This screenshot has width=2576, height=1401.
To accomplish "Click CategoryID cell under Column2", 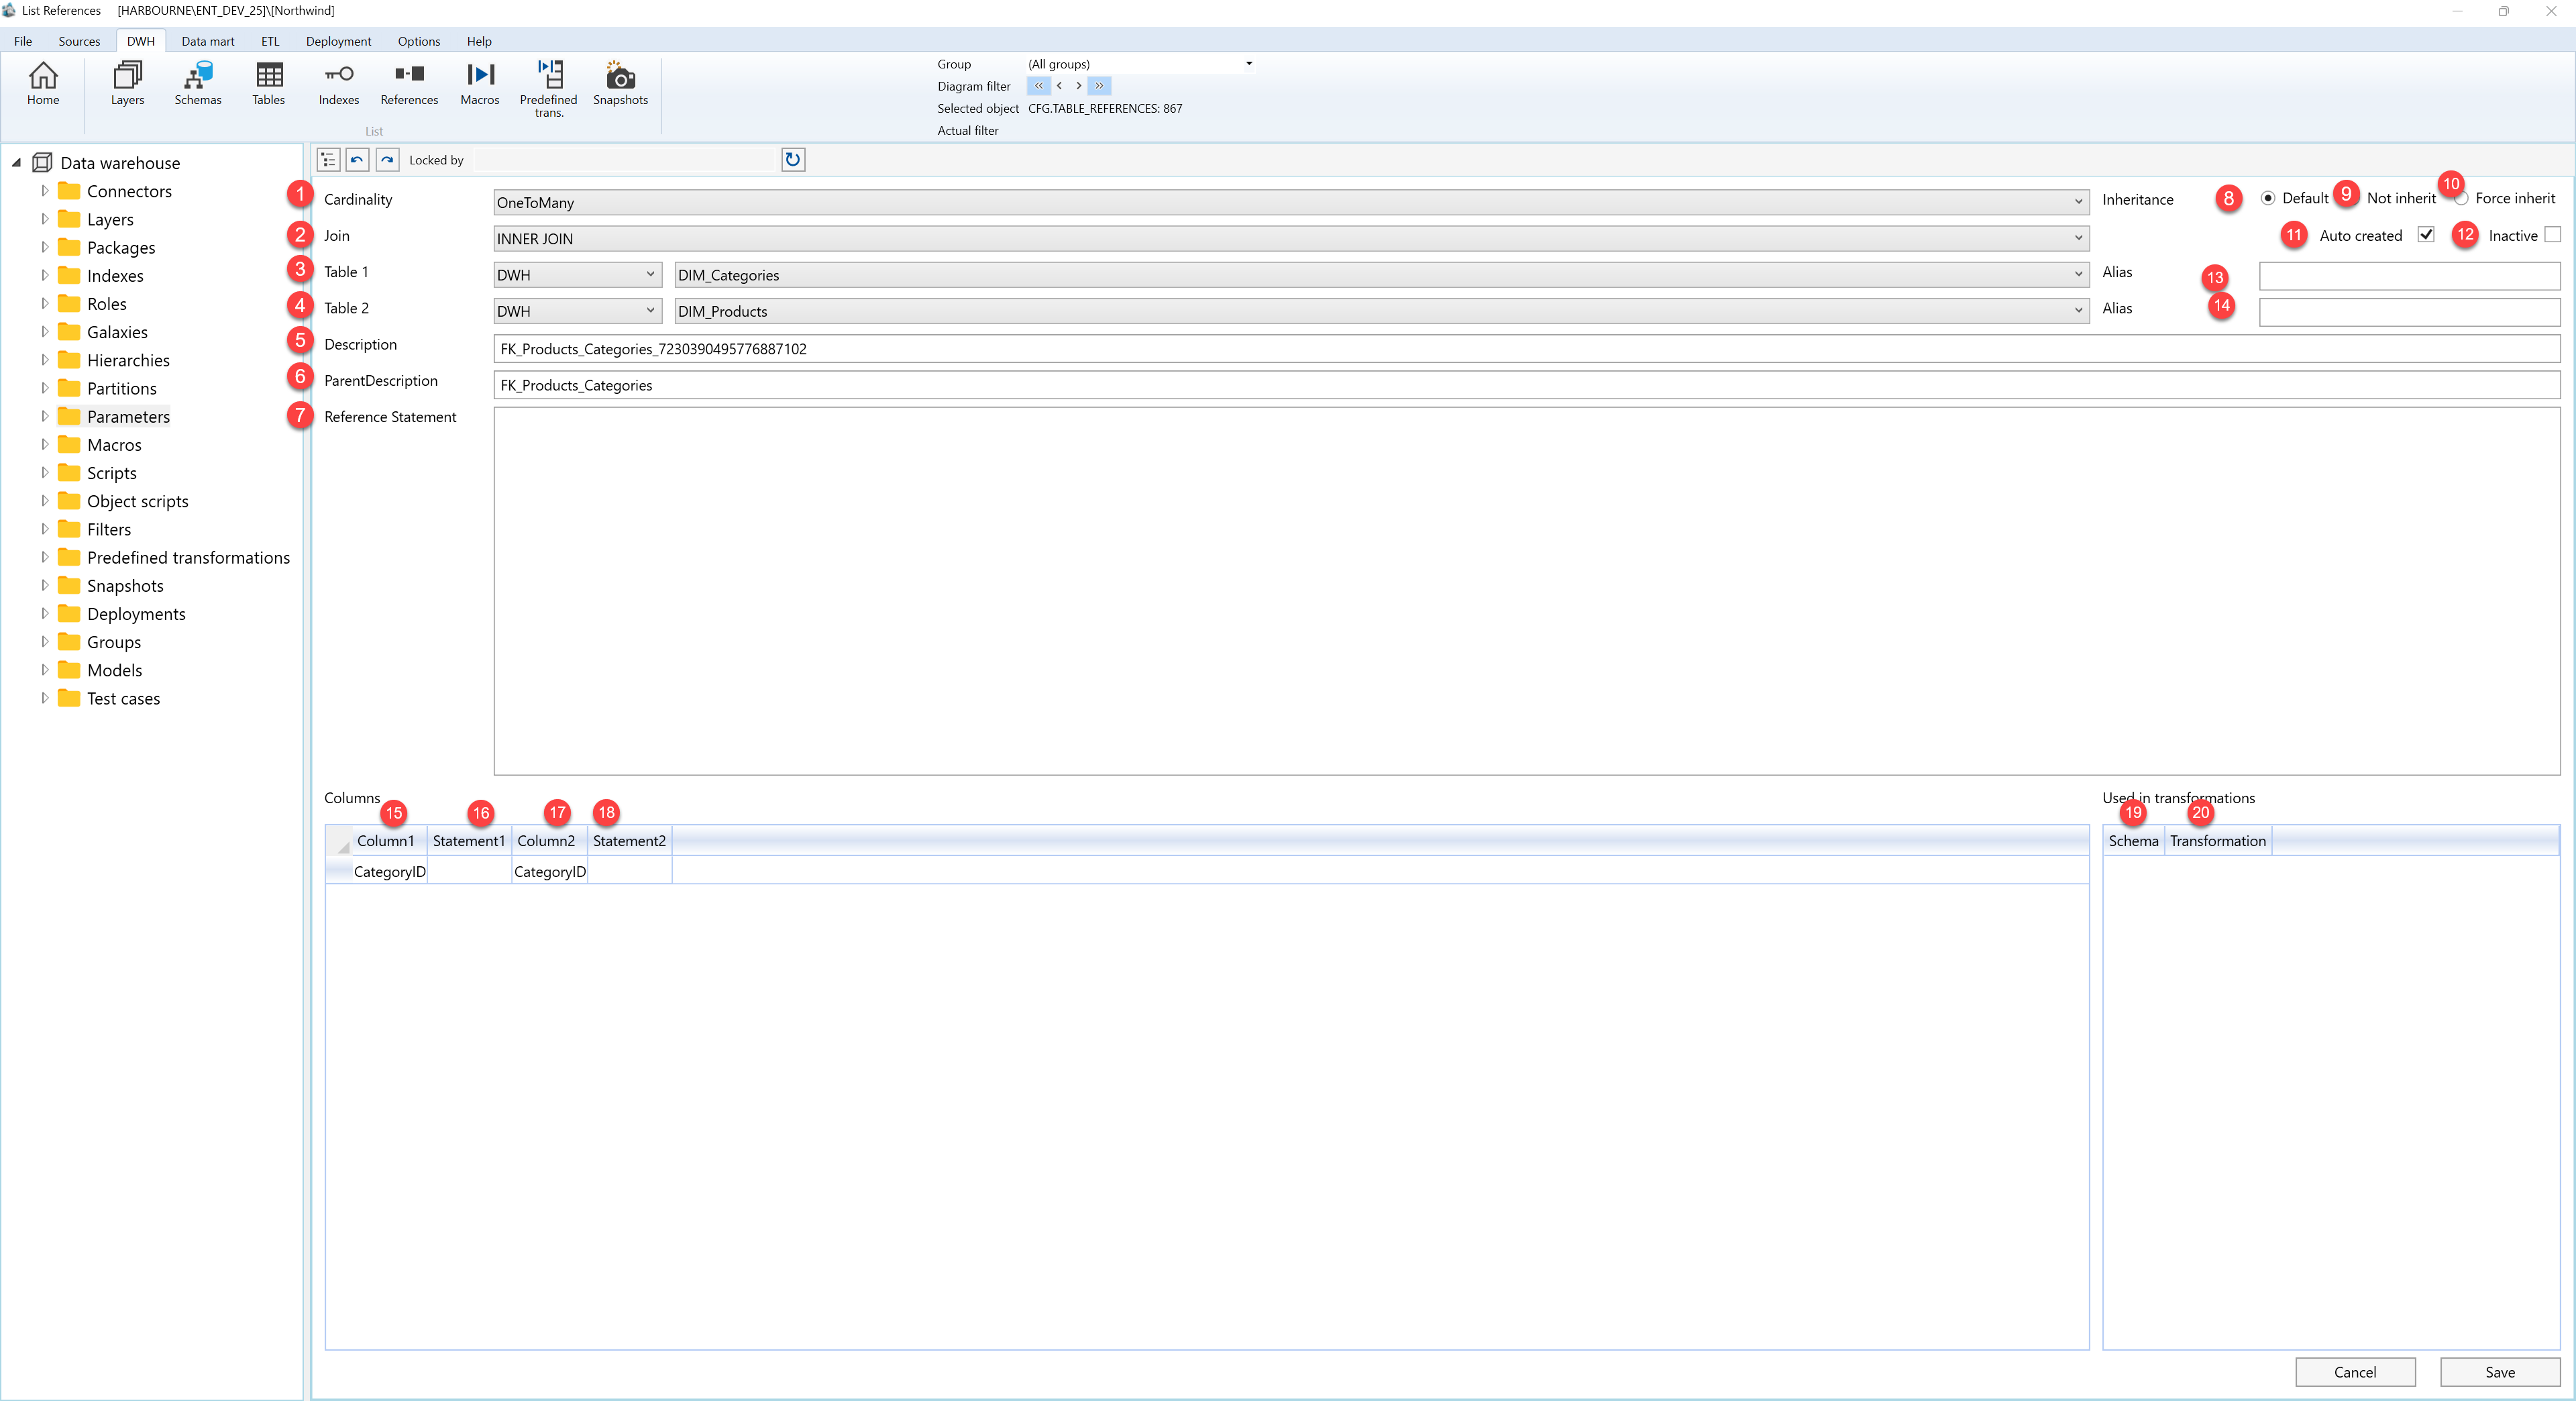I will click(550, 872).
